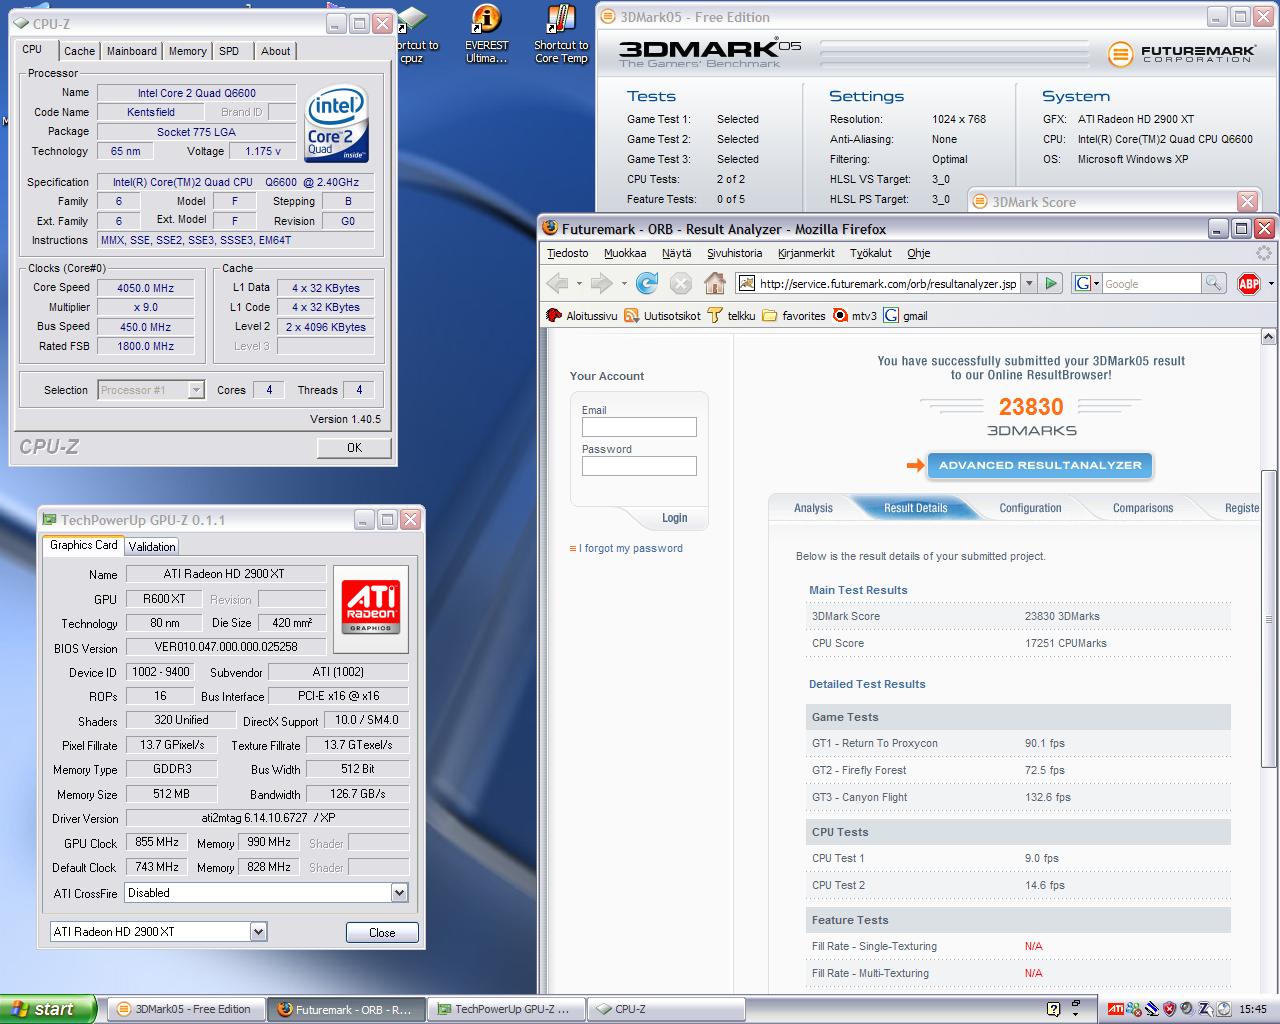This screenshot has width=1280, height=1024.
Task: Click the CPU-Z tray icon with Z
Action: (x=1204, y=1009)
